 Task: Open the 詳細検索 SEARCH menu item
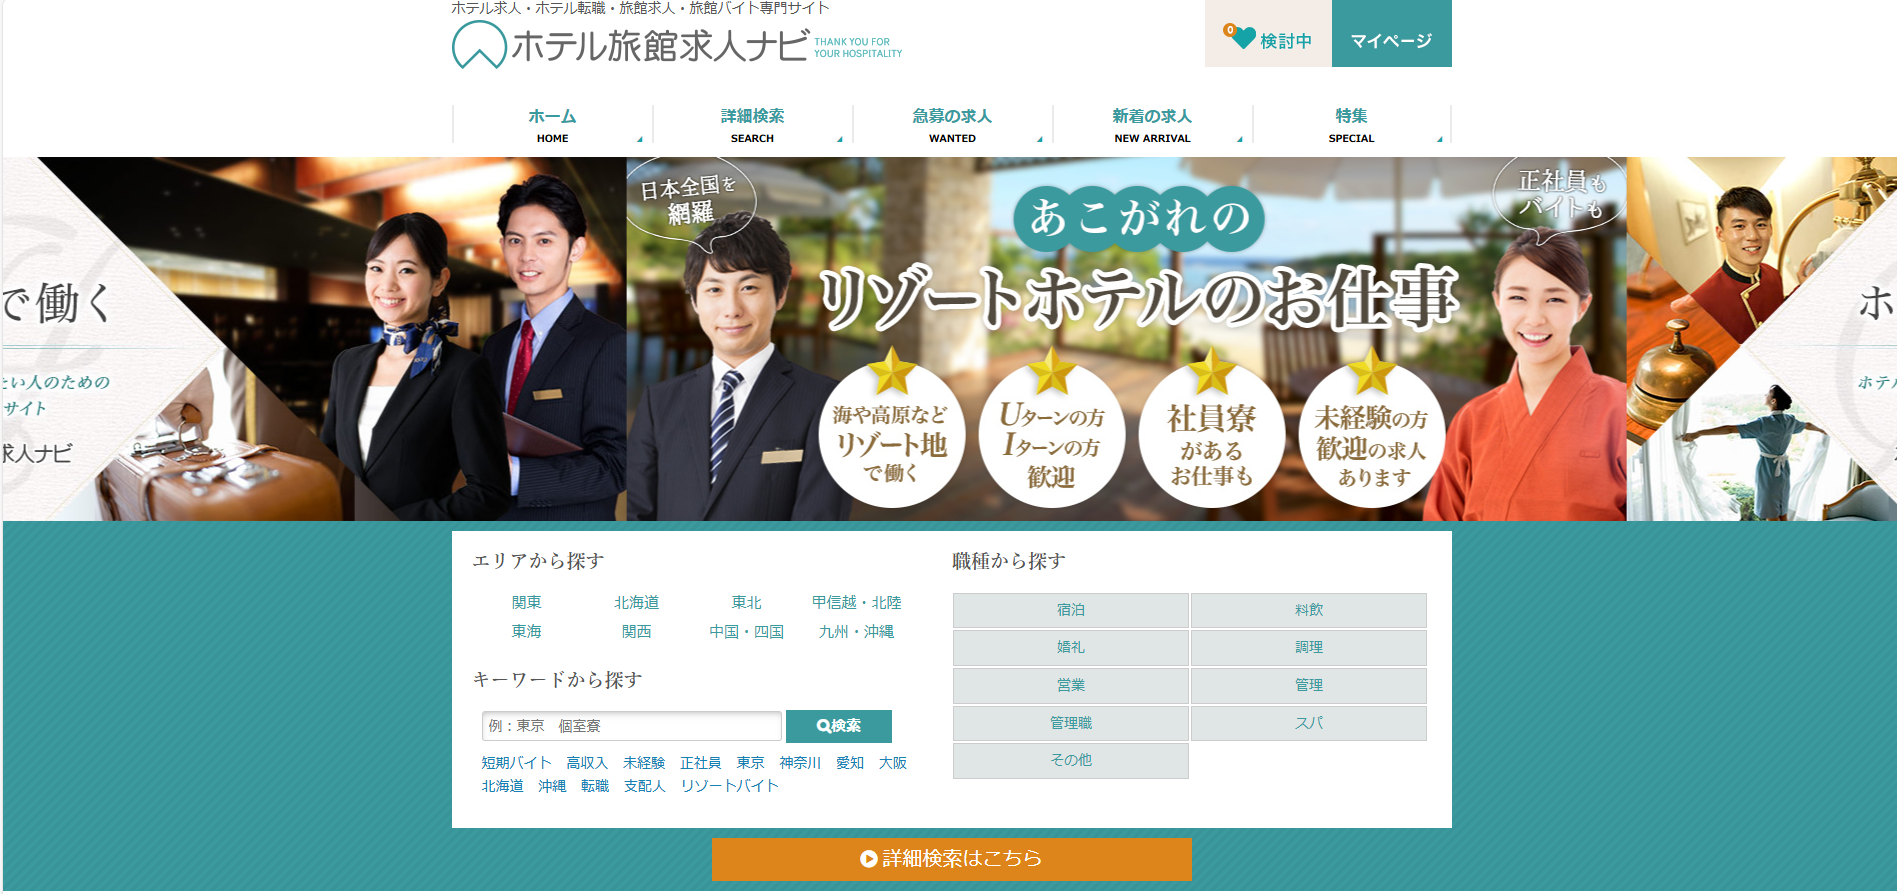click(x=752, y=125)
